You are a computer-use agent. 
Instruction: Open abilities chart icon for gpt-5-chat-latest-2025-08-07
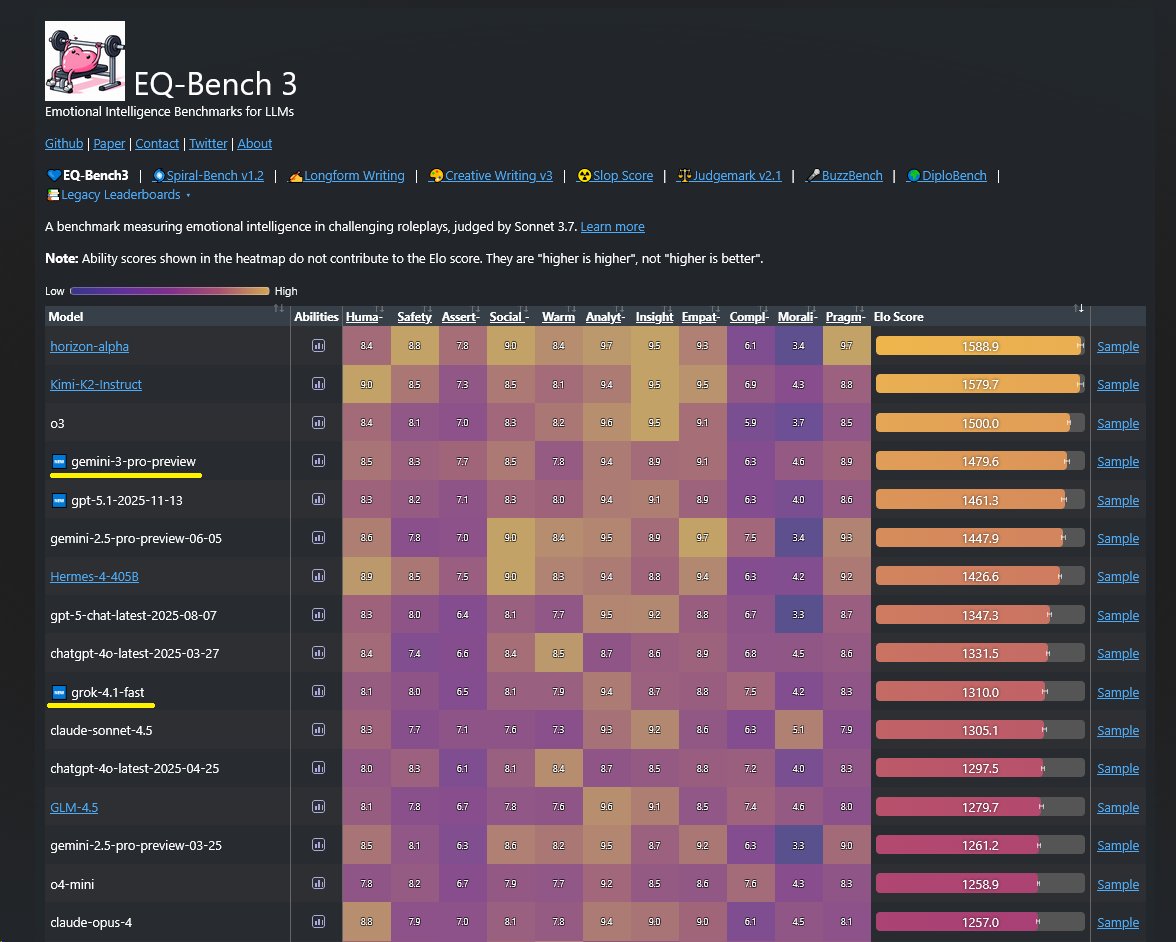pos(318,614)
